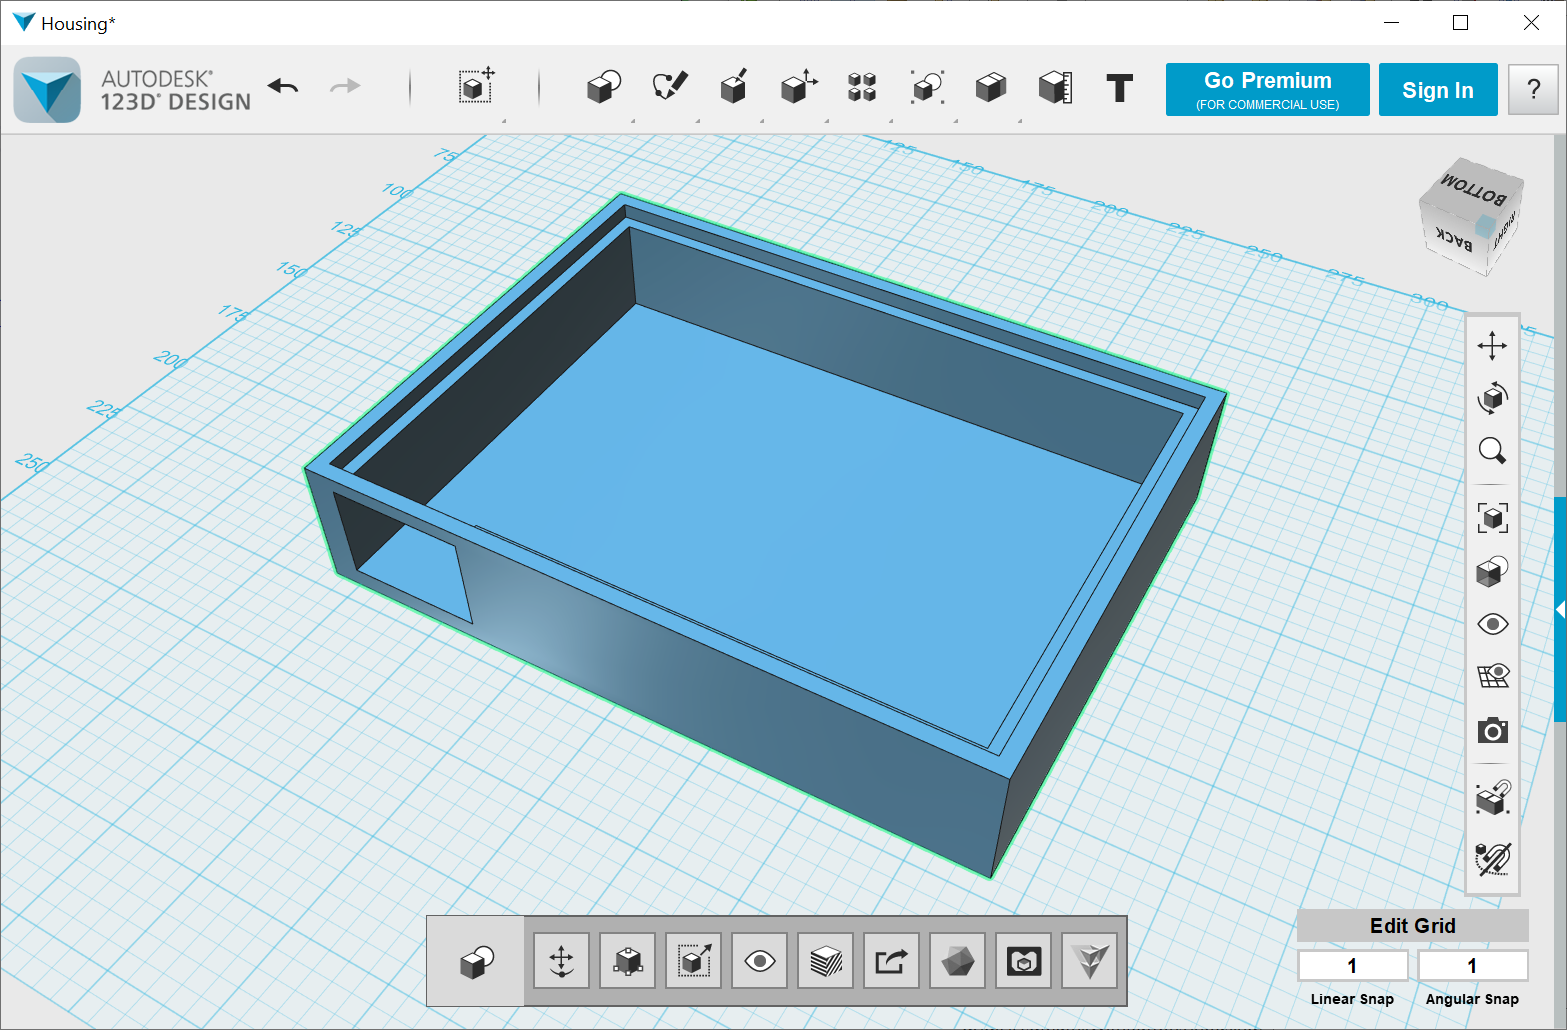This screenshot has height=1030, width=1567.
Task: Open the help question mark button
Action: 1533,89
